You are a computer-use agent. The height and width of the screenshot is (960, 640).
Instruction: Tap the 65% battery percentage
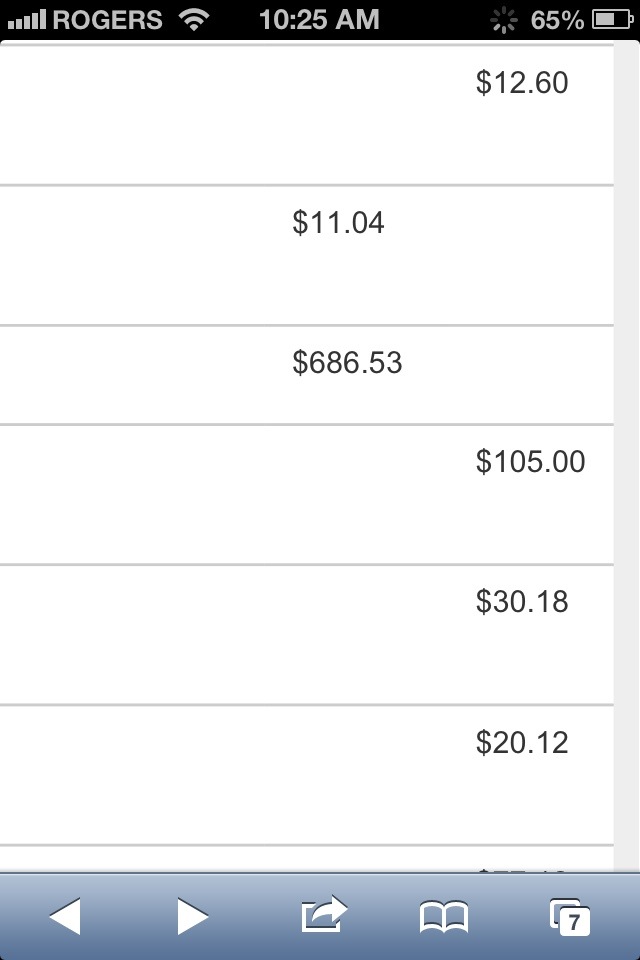(x=557, y=20)
